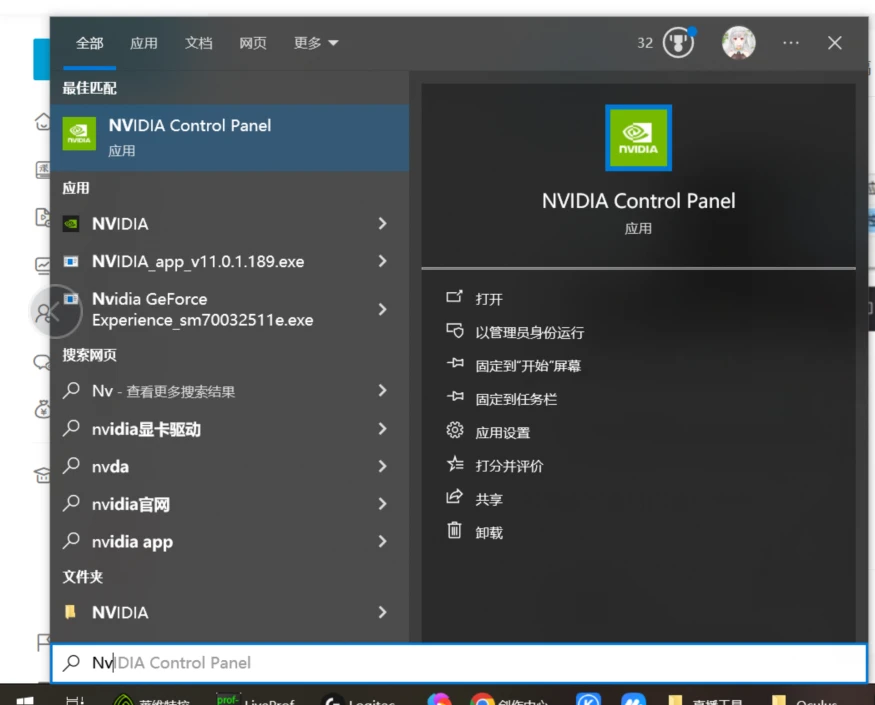Click the star icon for 打分并评价

tap(455, 463)
